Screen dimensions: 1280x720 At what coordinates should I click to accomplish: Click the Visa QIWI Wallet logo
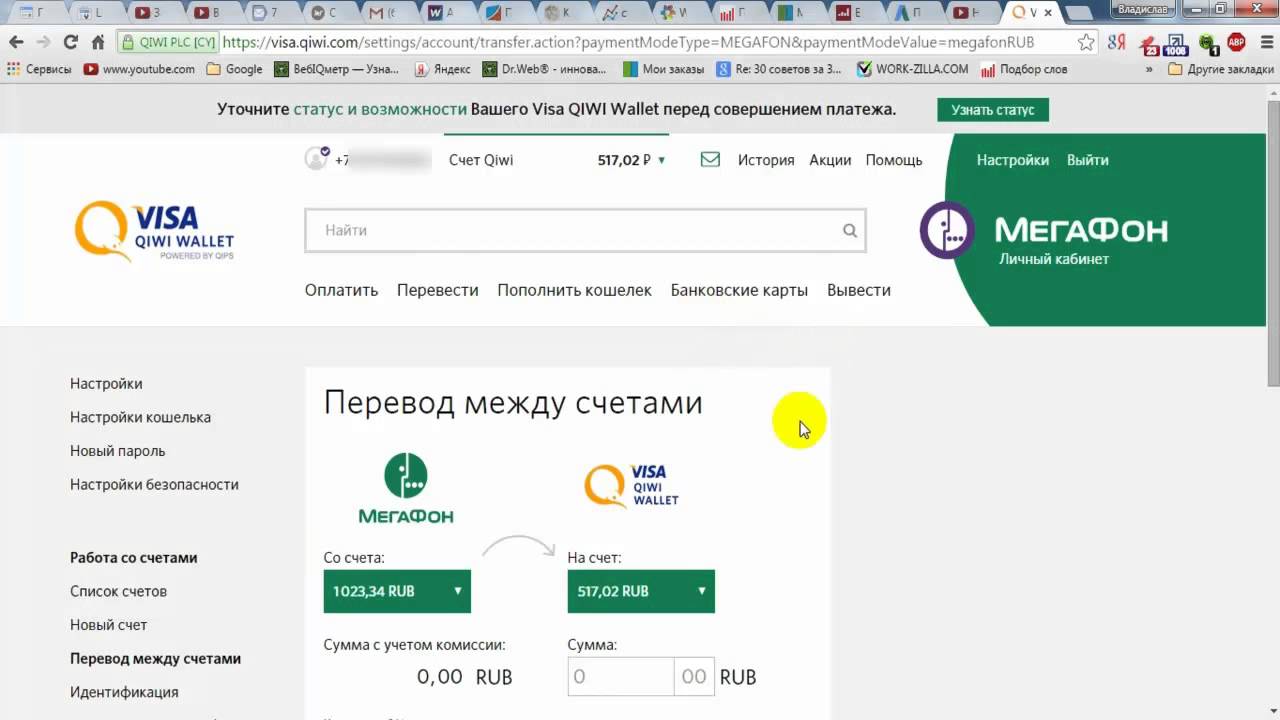[x=154, y=231]
